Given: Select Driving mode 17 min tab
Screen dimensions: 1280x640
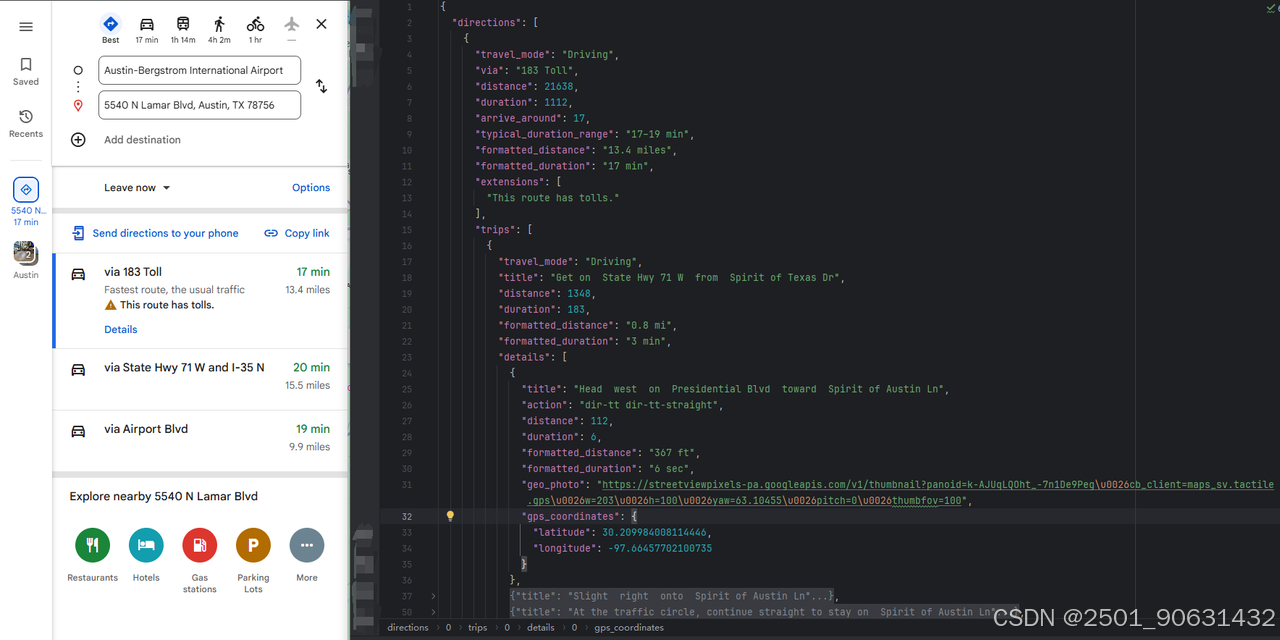Looking at the screenshot, I should (147, 29).
